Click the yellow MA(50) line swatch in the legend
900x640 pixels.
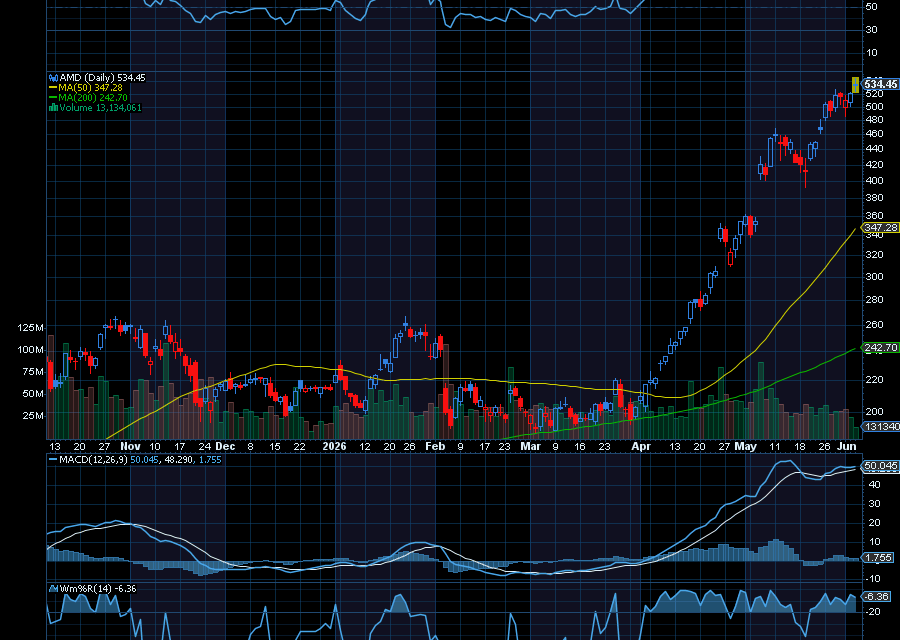coord(53,88)
